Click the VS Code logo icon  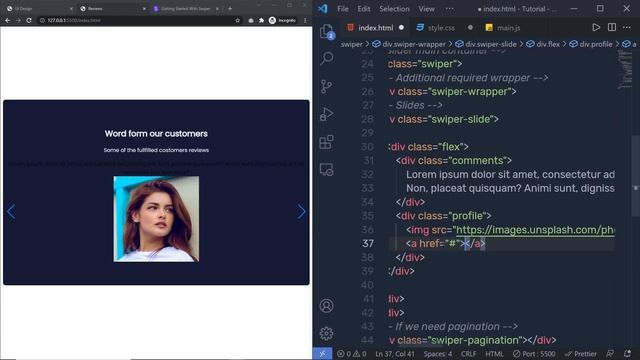(x=323, y=9)
